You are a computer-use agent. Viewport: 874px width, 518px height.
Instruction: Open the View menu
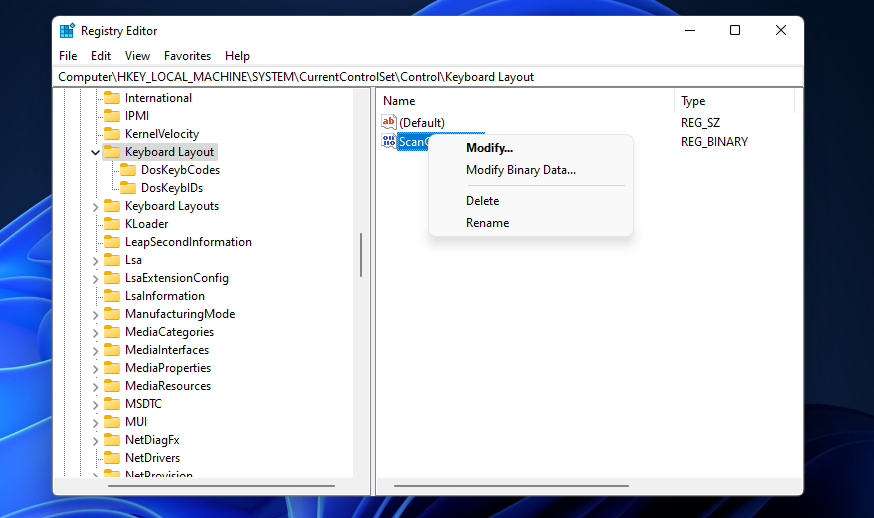pyautogui.click(x=137, y=56)
